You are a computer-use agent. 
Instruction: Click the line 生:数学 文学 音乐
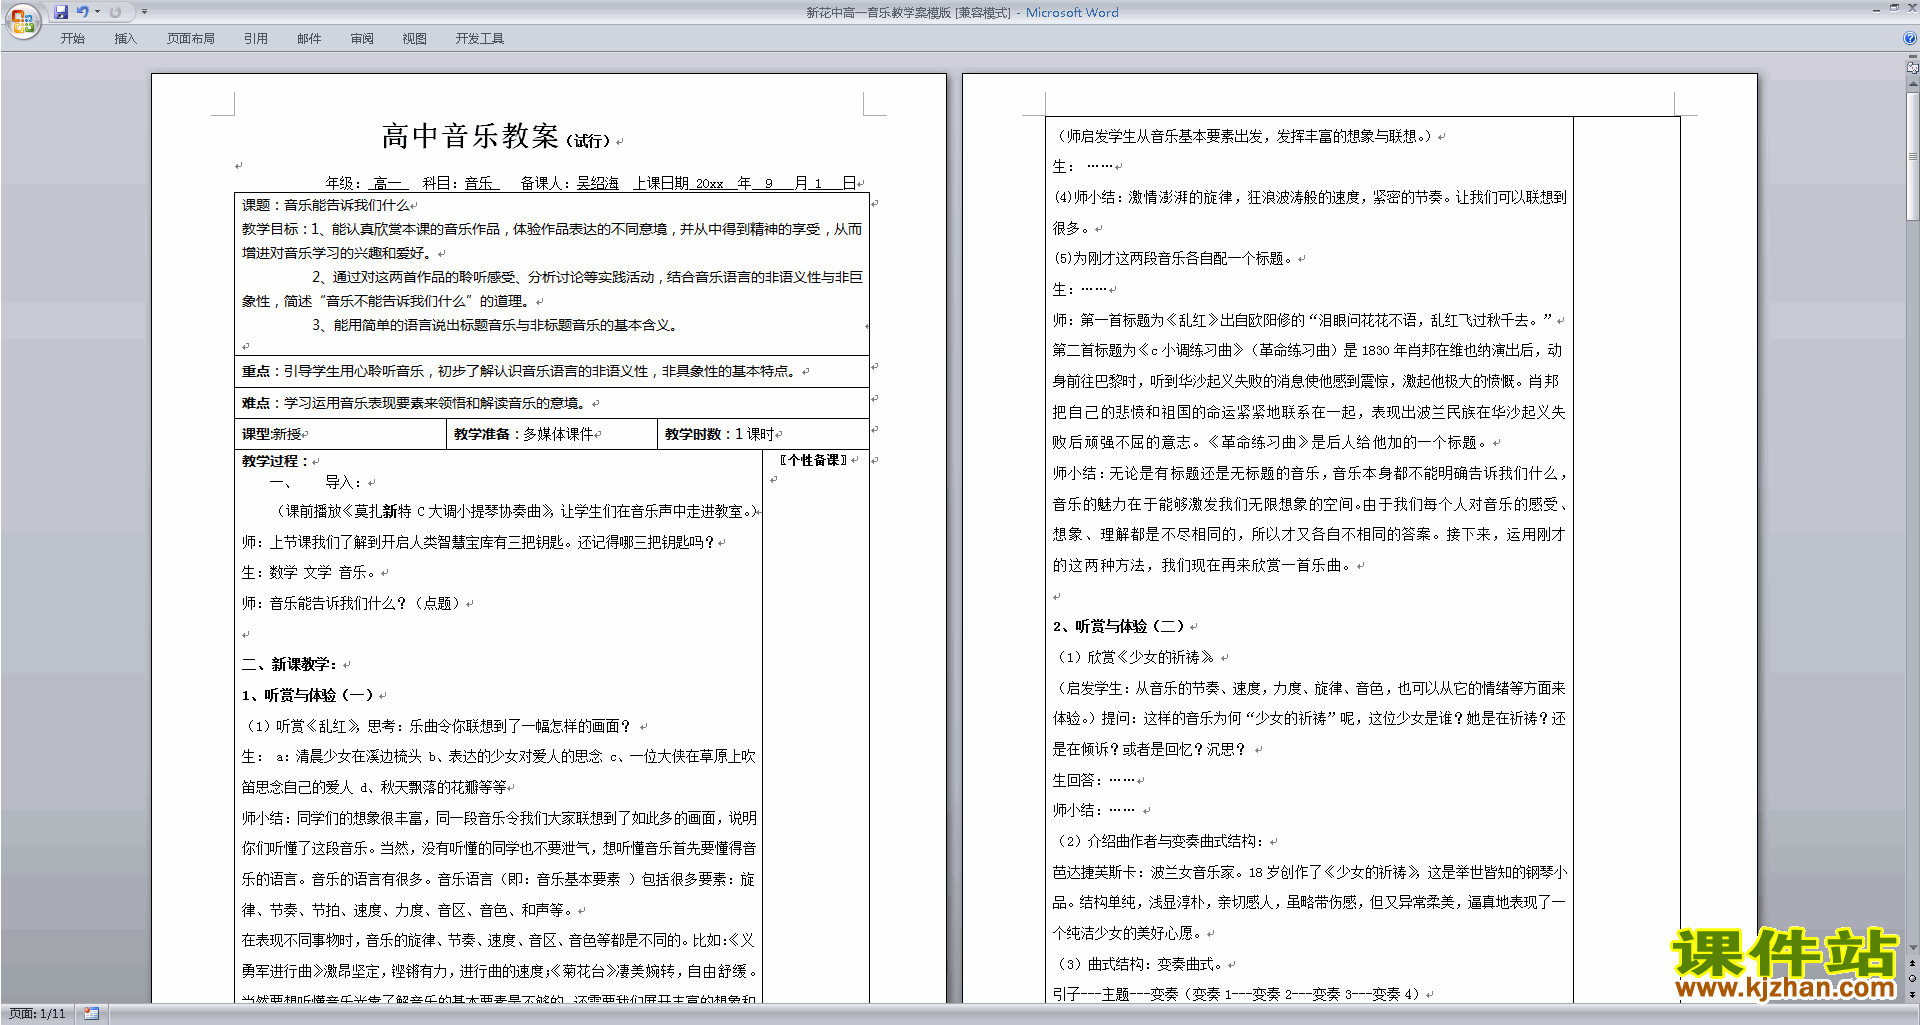(309, 572)
